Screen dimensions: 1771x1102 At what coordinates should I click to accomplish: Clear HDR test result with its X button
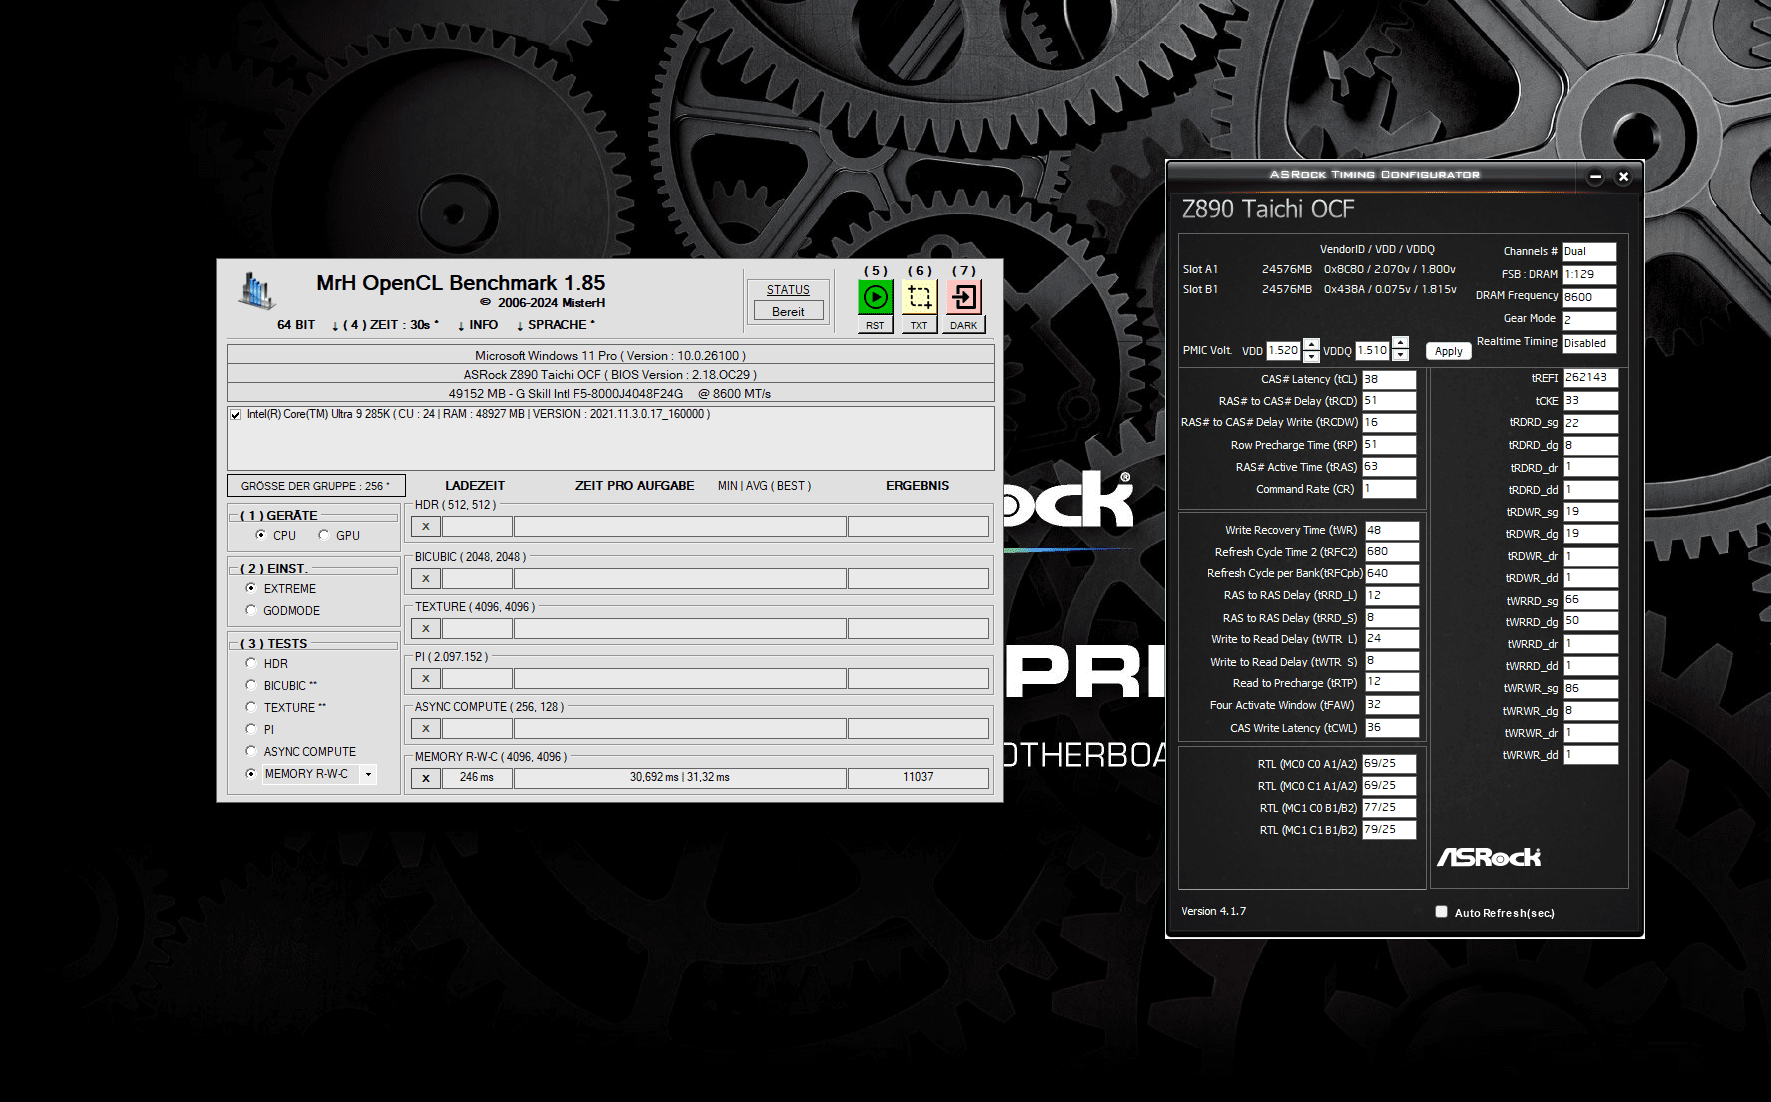(x=426, y=526)
